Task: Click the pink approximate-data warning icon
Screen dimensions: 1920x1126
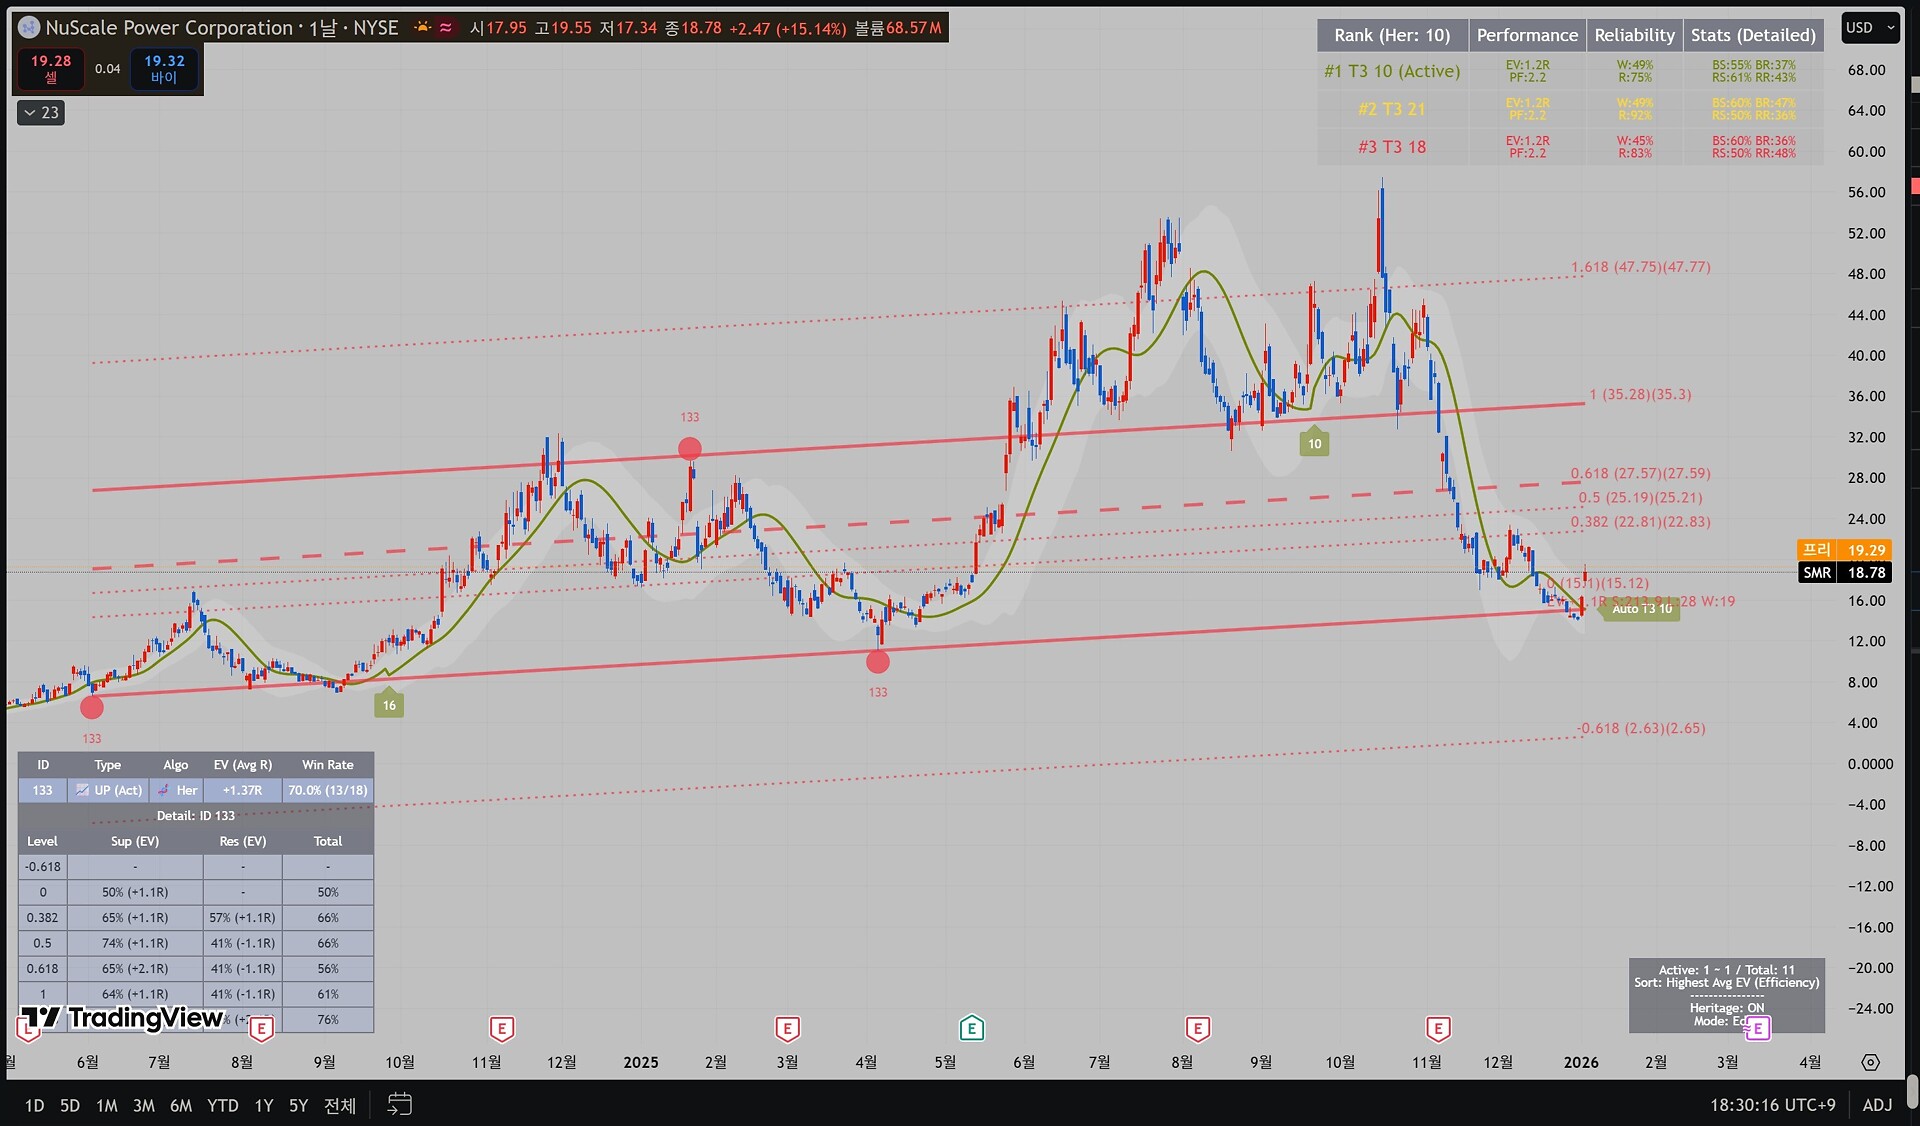Action: pos(446,27)
